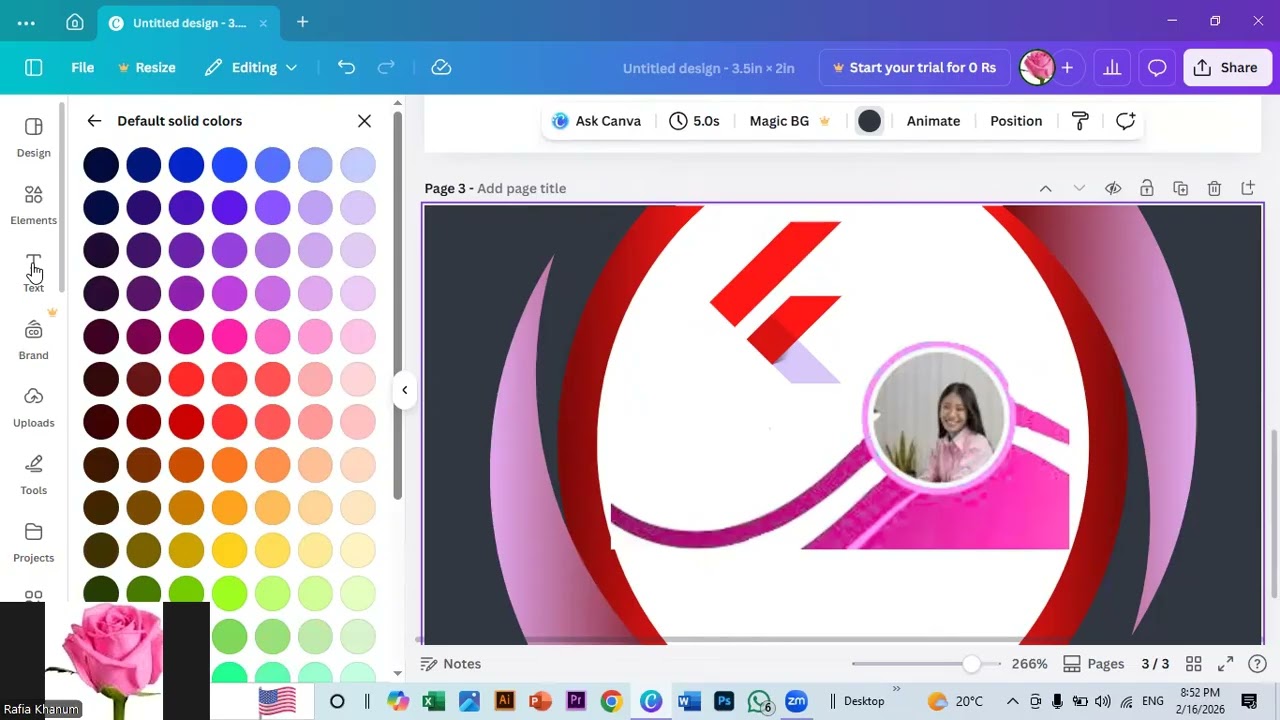This screenshot has height=720, width=1280.
Task: Open the Elements panel
Action: [x=33, y=205]
